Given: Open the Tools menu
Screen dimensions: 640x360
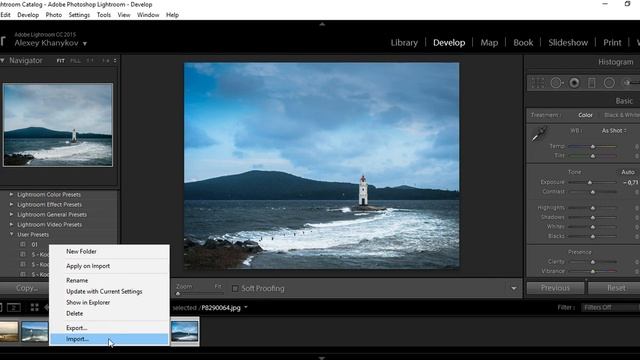Looking at the screenshot, I should [104, 15].
